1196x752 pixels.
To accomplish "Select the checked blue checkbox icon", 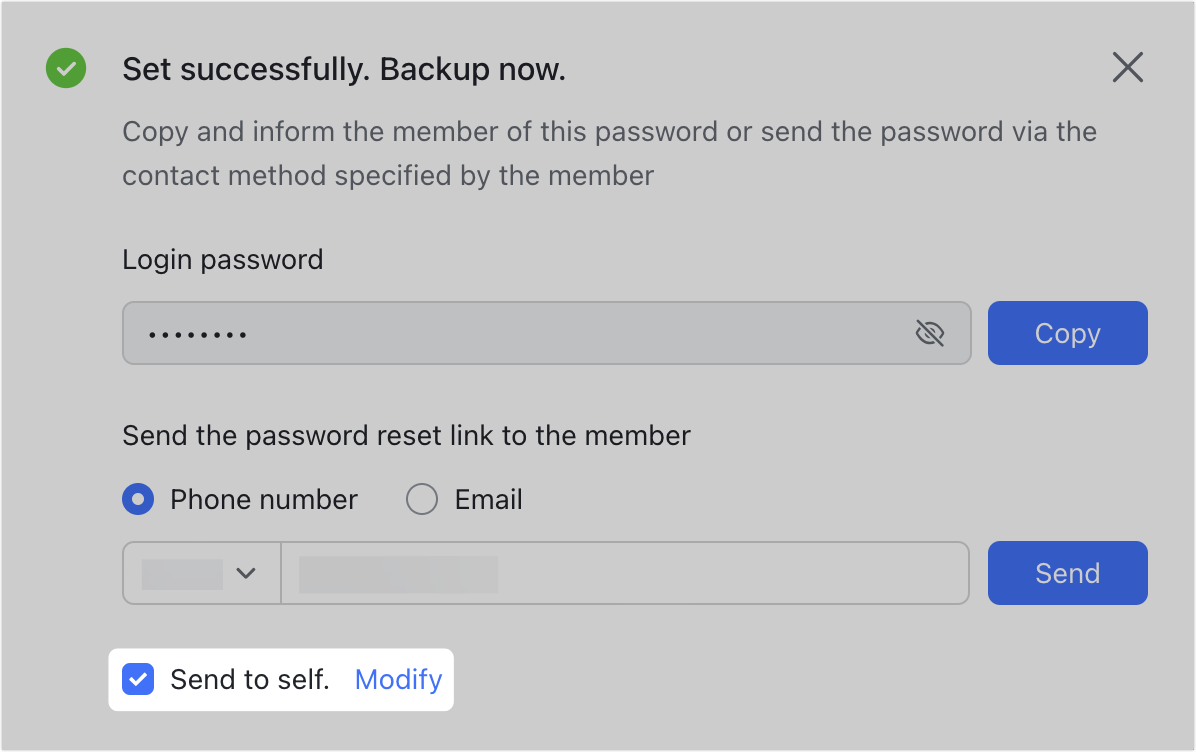I will [137, 679].
